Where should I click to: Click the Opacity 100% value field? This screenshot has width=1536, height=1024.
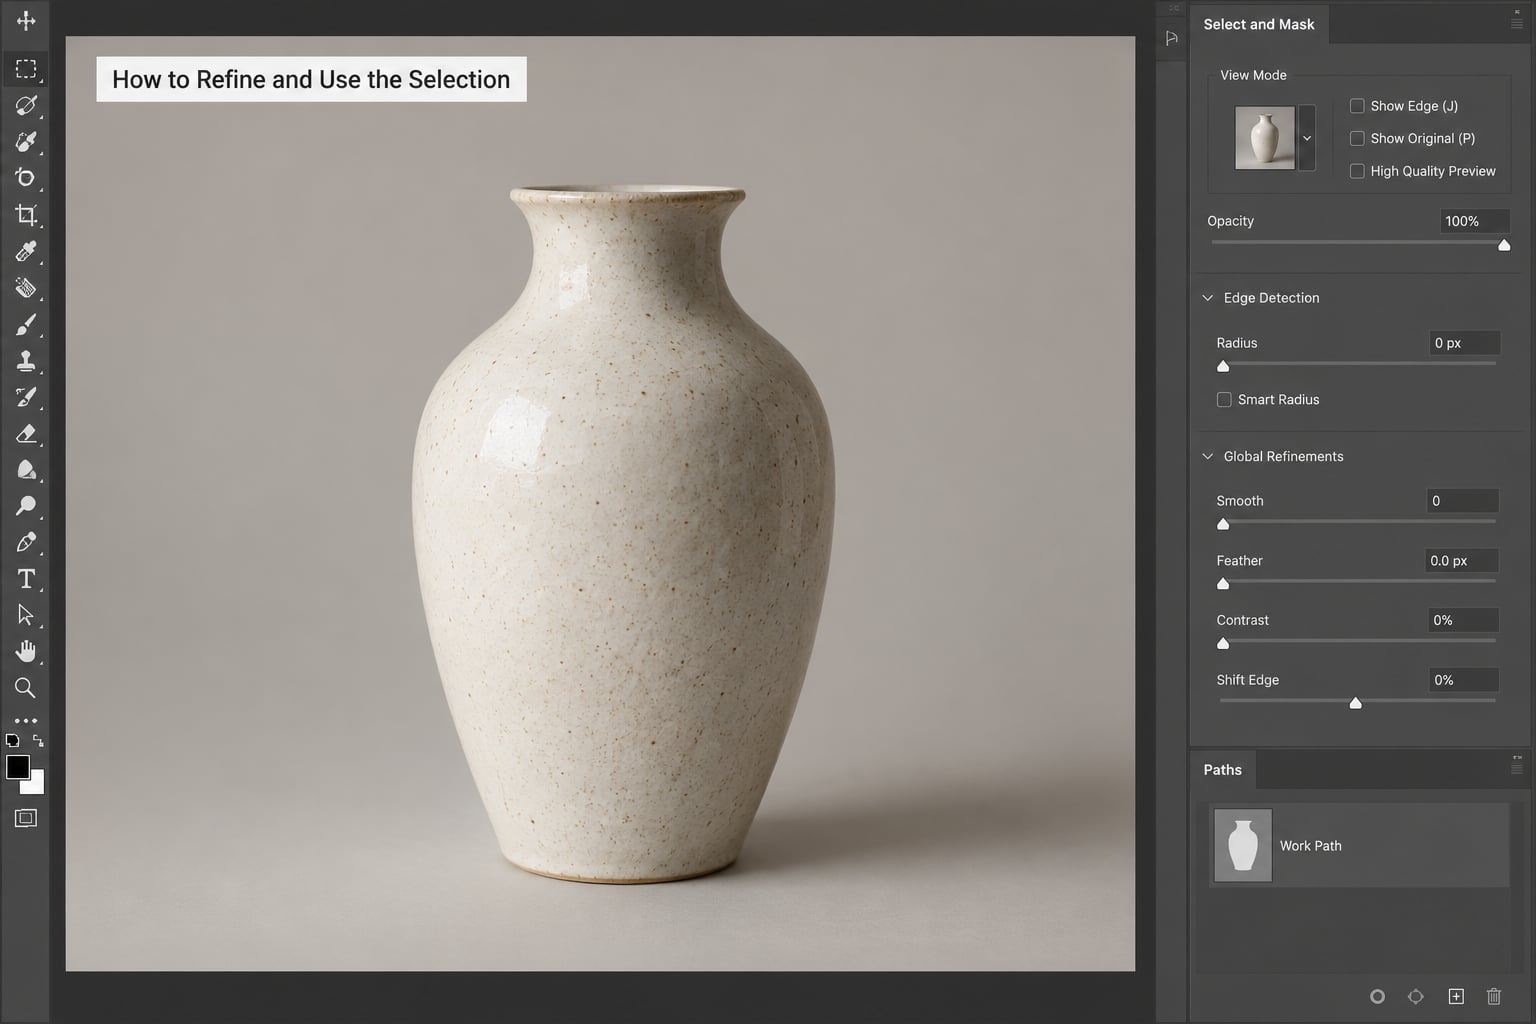[1475, 221]
